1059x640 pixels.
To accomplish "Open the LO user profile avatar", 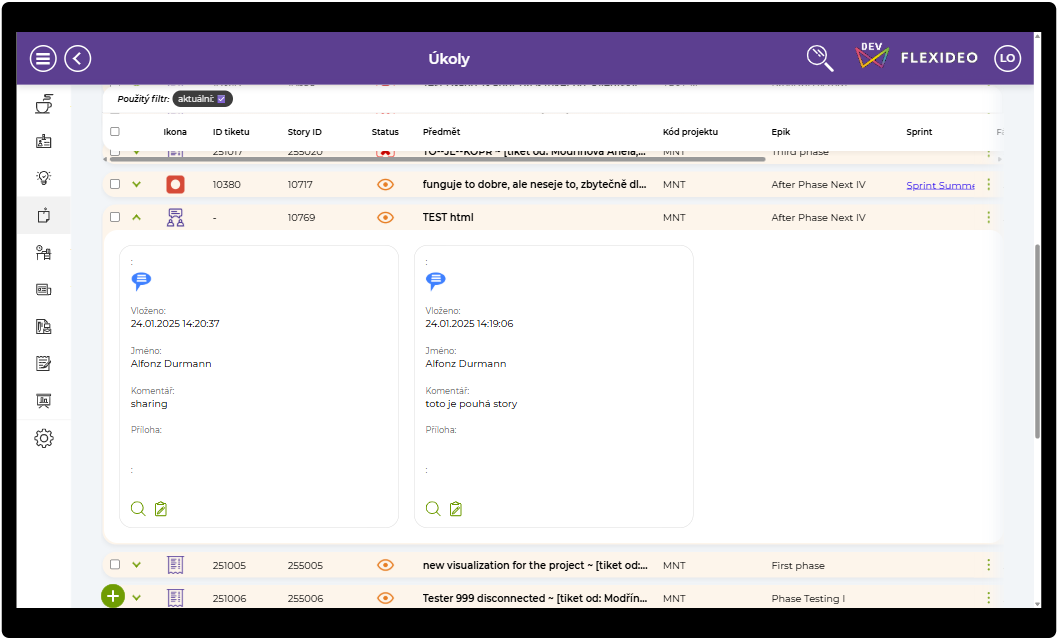I will click(x=1007, y=59).
